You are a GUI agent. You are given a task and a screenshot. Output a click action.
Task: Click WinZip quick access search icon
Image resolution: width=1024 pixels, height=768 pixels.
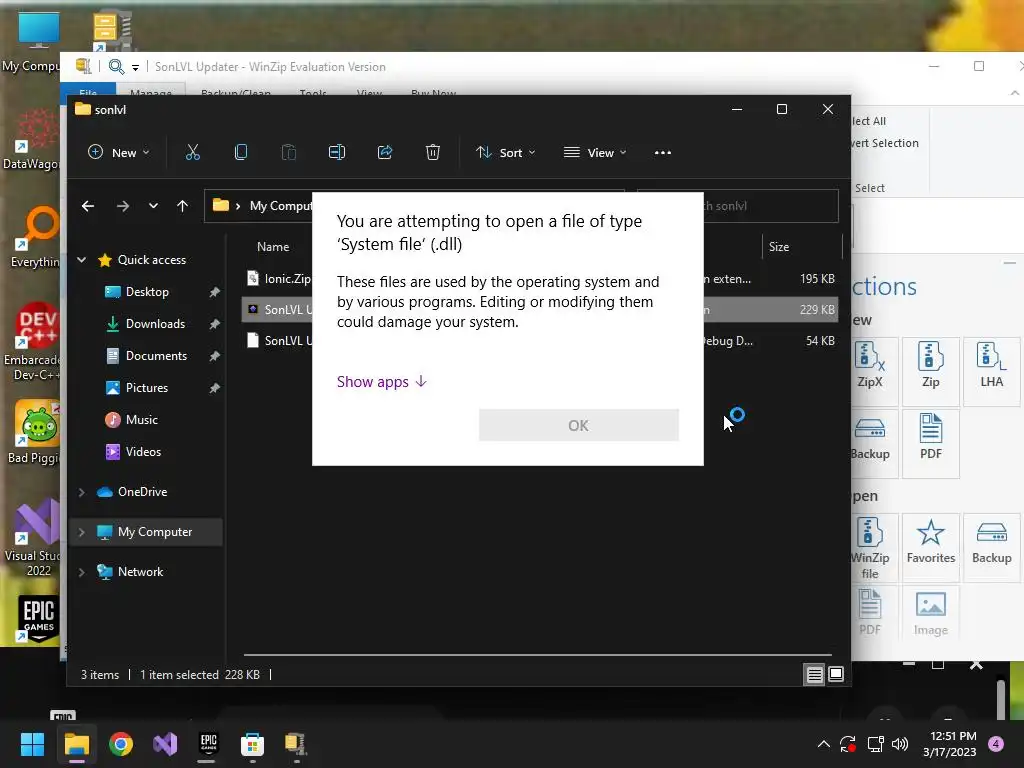point(116,67)
